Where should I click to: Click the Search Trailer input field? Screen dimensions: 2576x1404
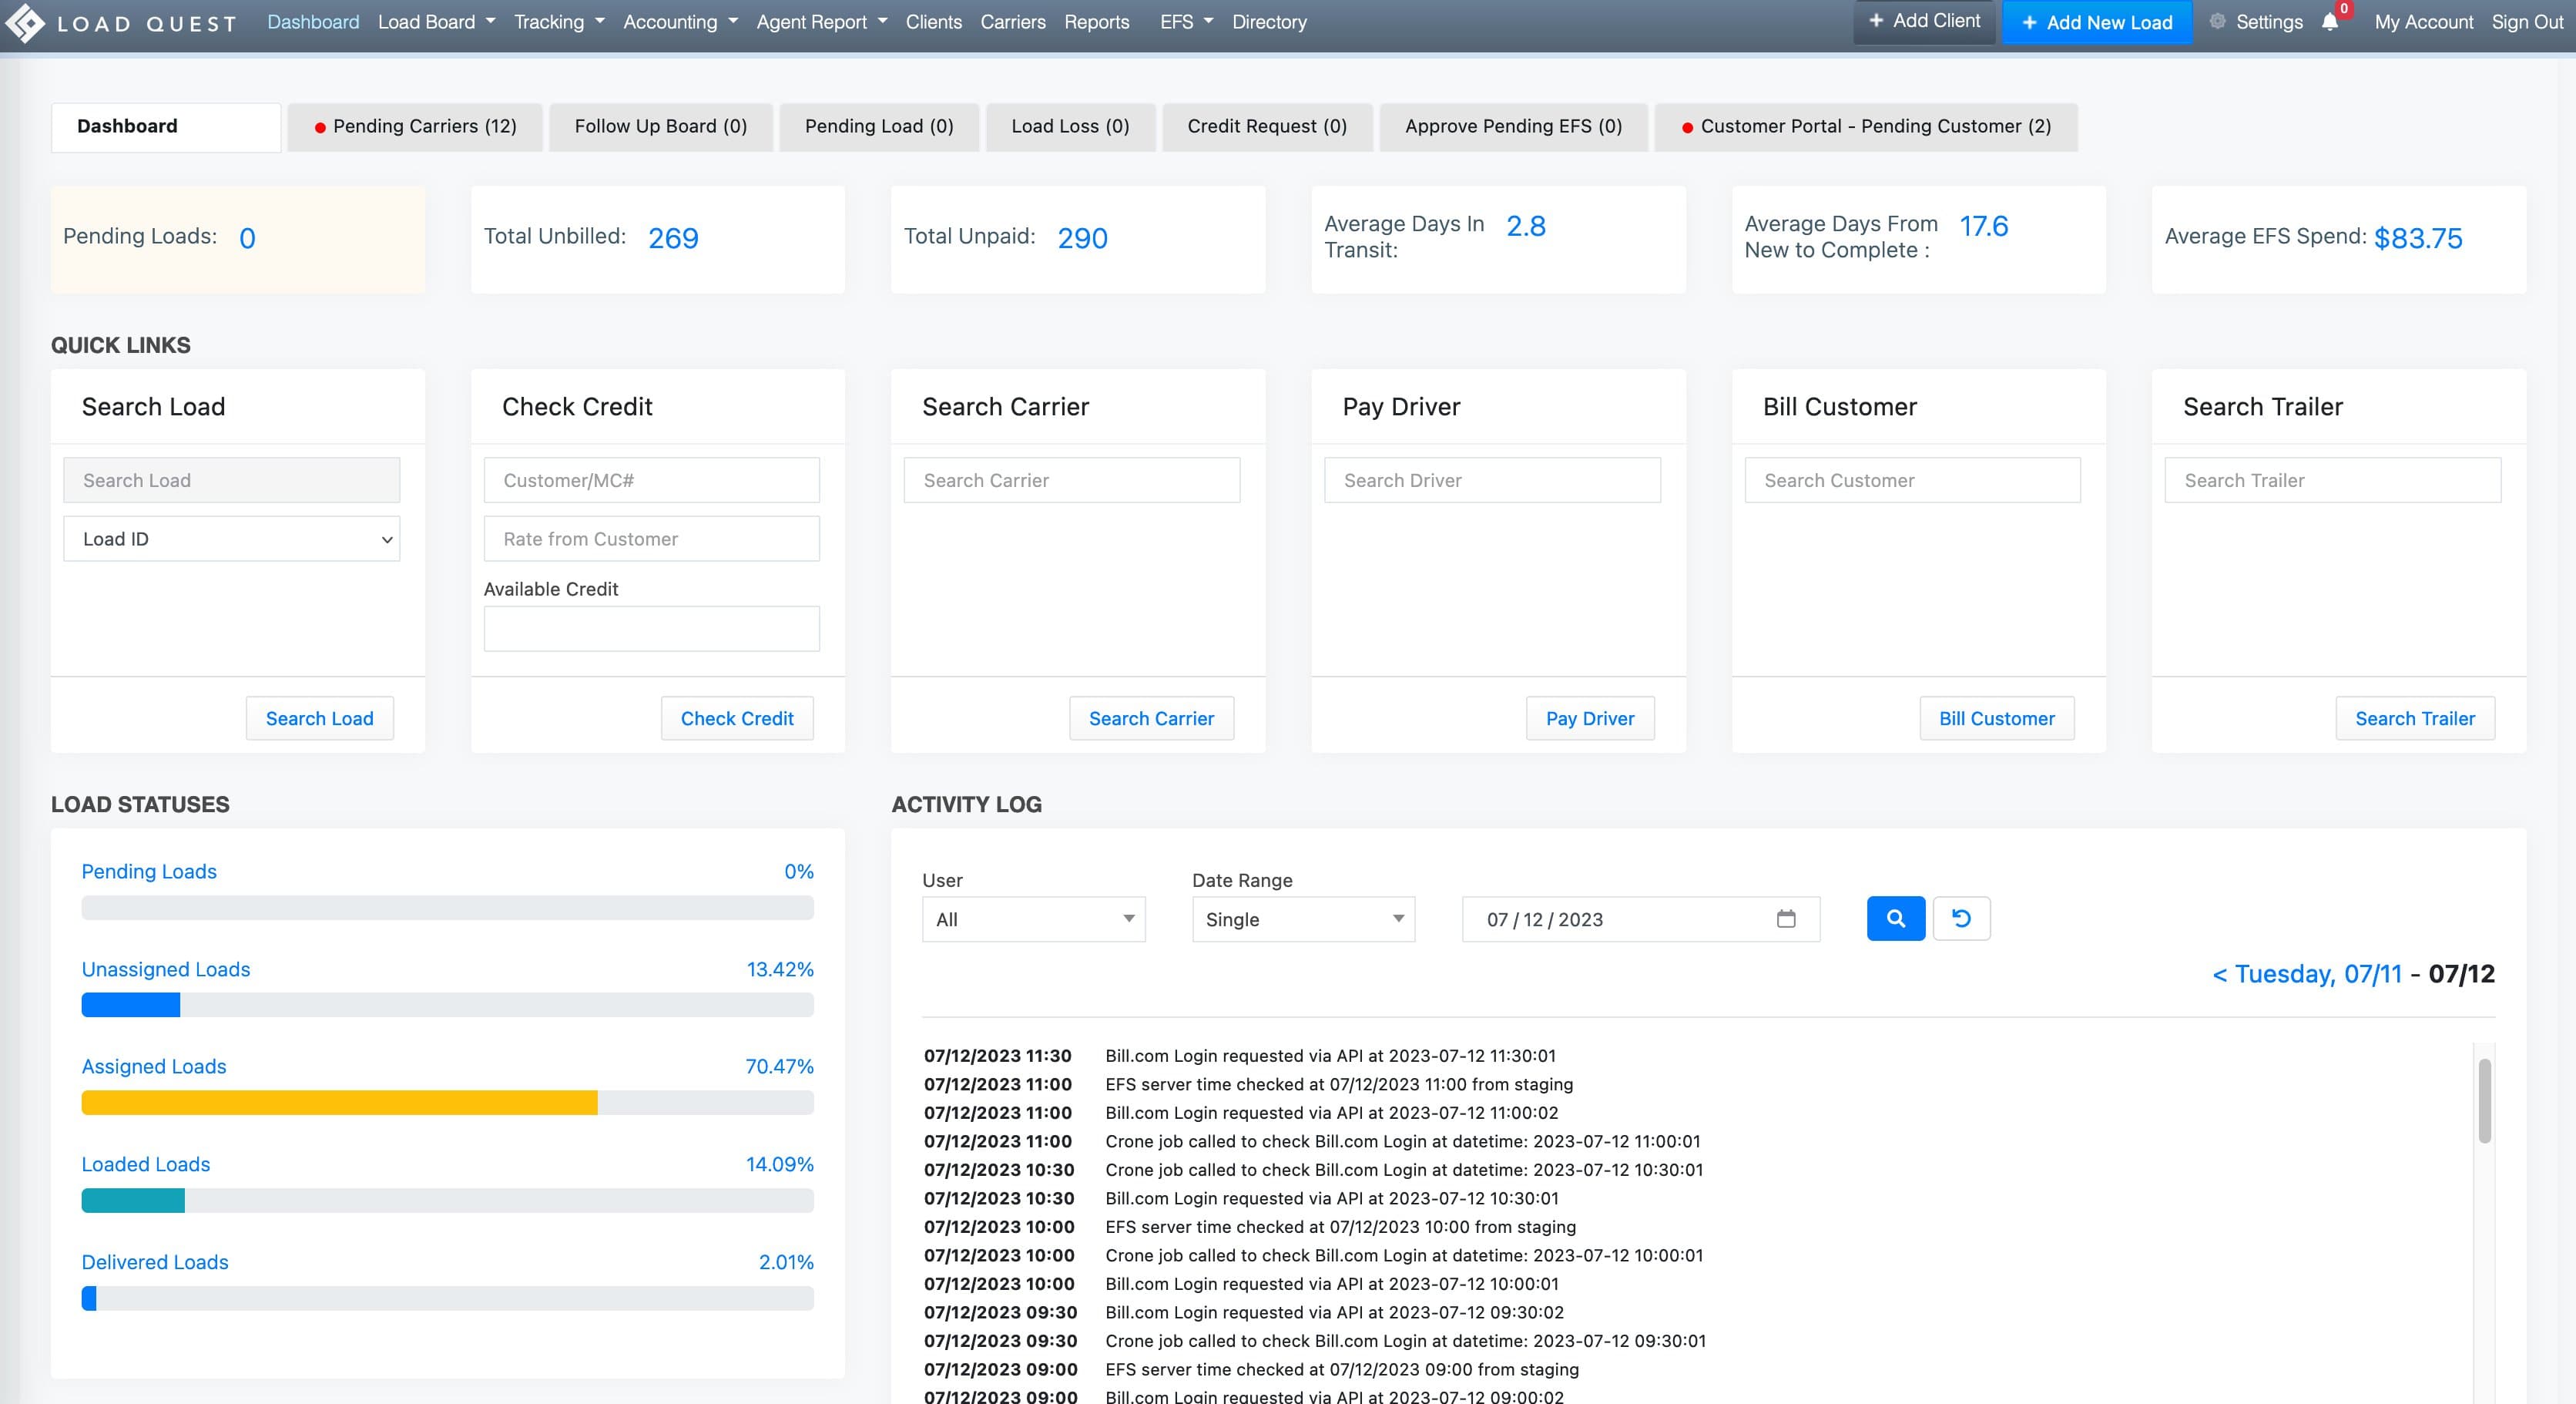coord(2333,480)
